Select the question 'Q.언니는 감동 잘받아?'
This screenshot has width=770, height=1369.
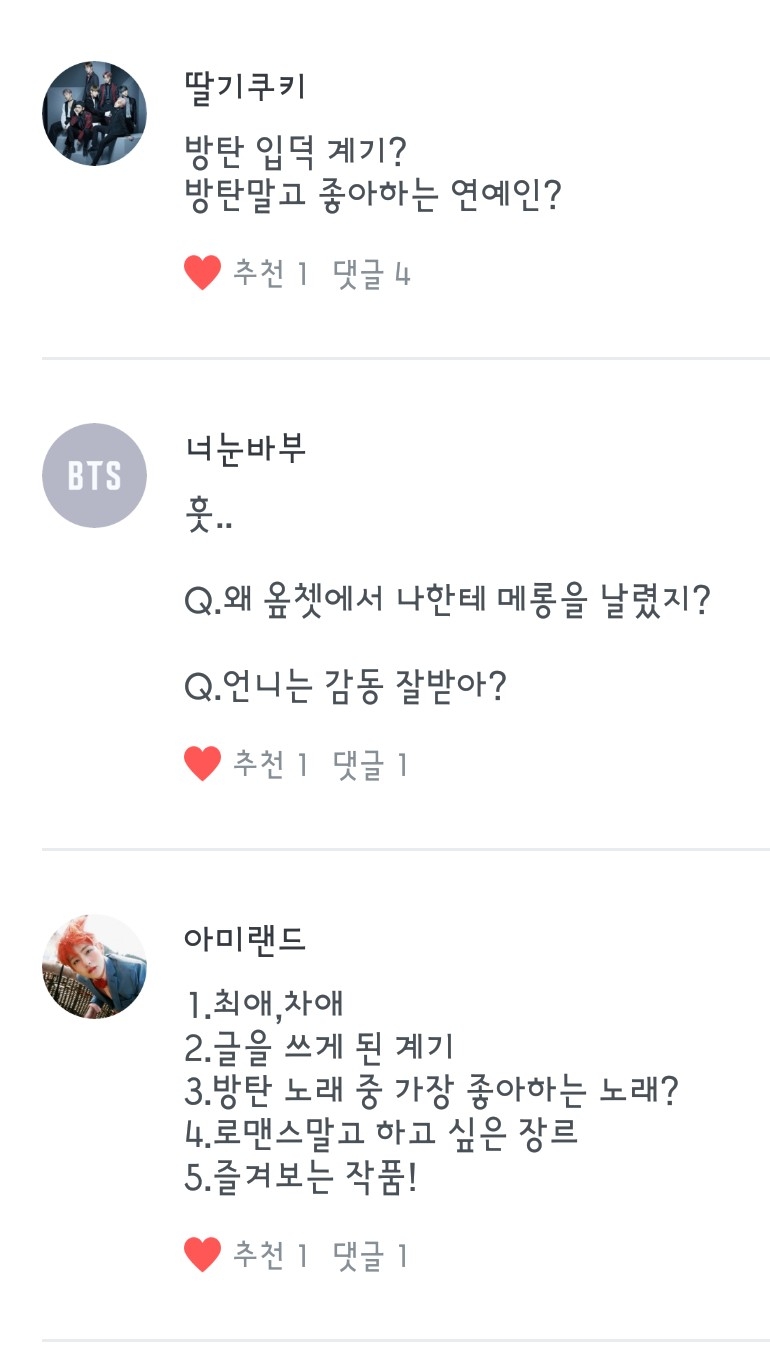click(x=345, y=687)
